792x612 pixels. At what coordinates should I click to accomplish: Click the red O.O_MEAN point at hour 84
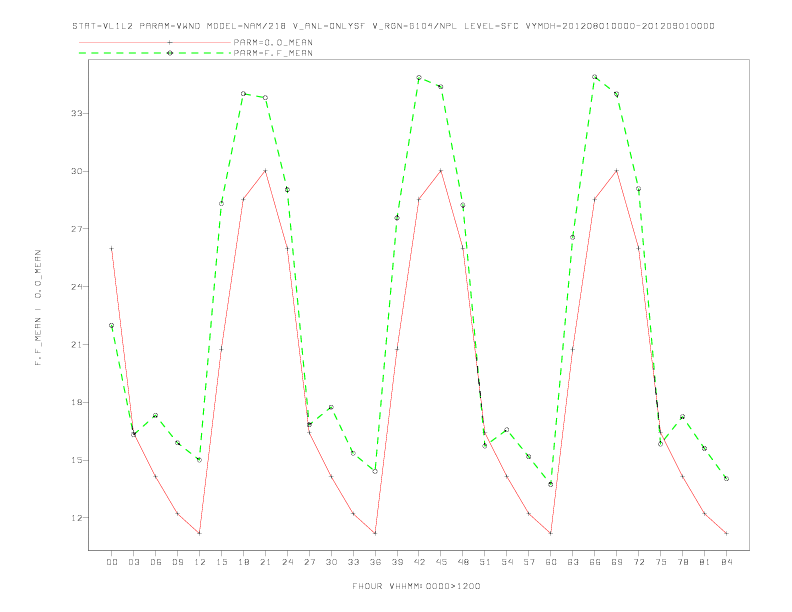coord(726,533)
